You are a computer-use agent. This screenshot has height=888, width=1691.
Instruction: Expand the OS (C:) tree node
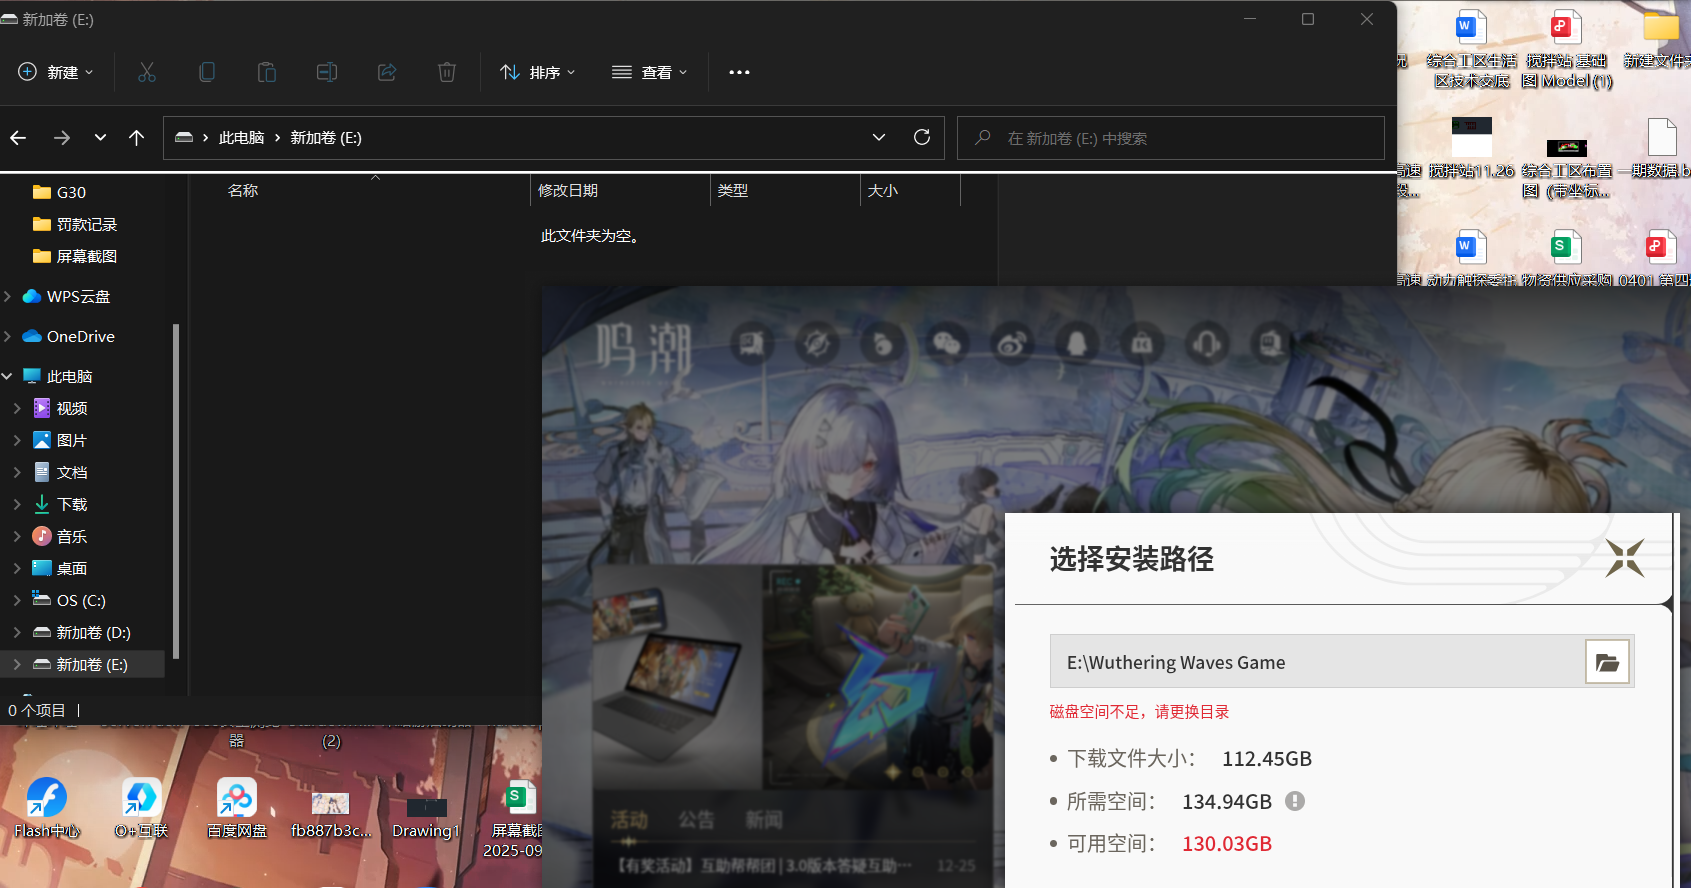point(17,600)
